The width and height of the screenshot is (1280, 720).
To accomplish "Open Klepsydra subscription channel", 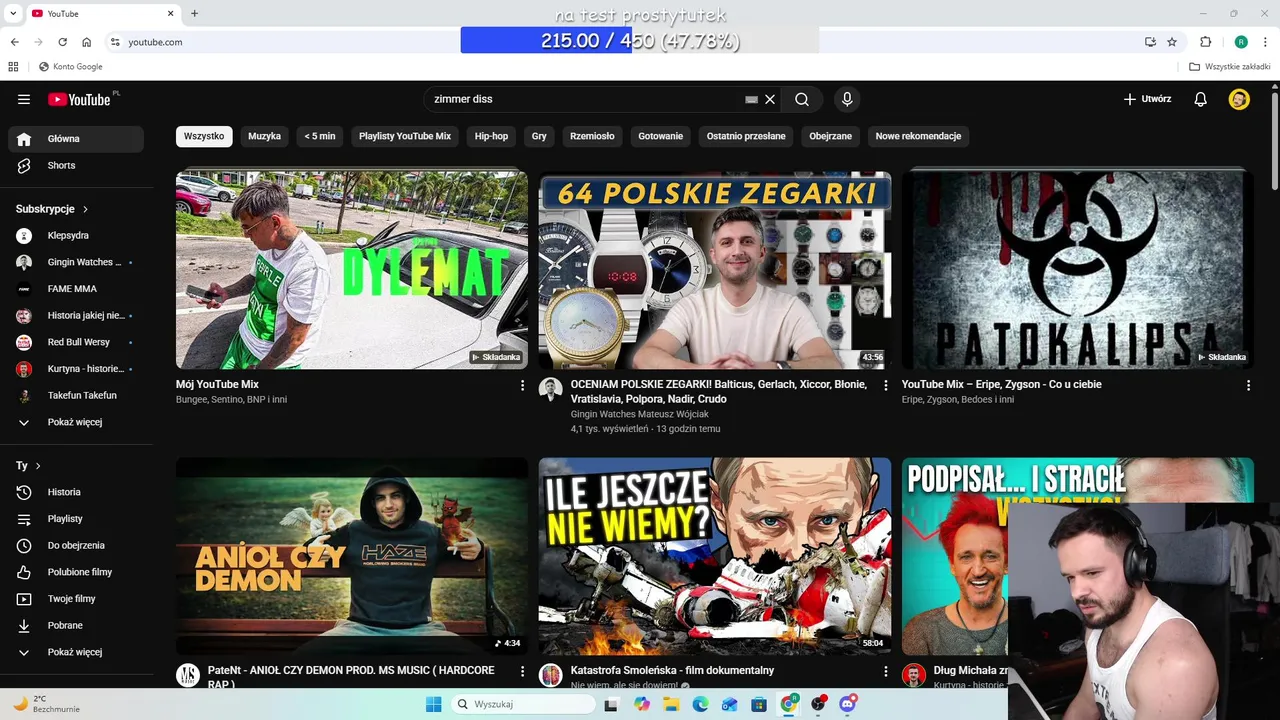I will (76, 235).
